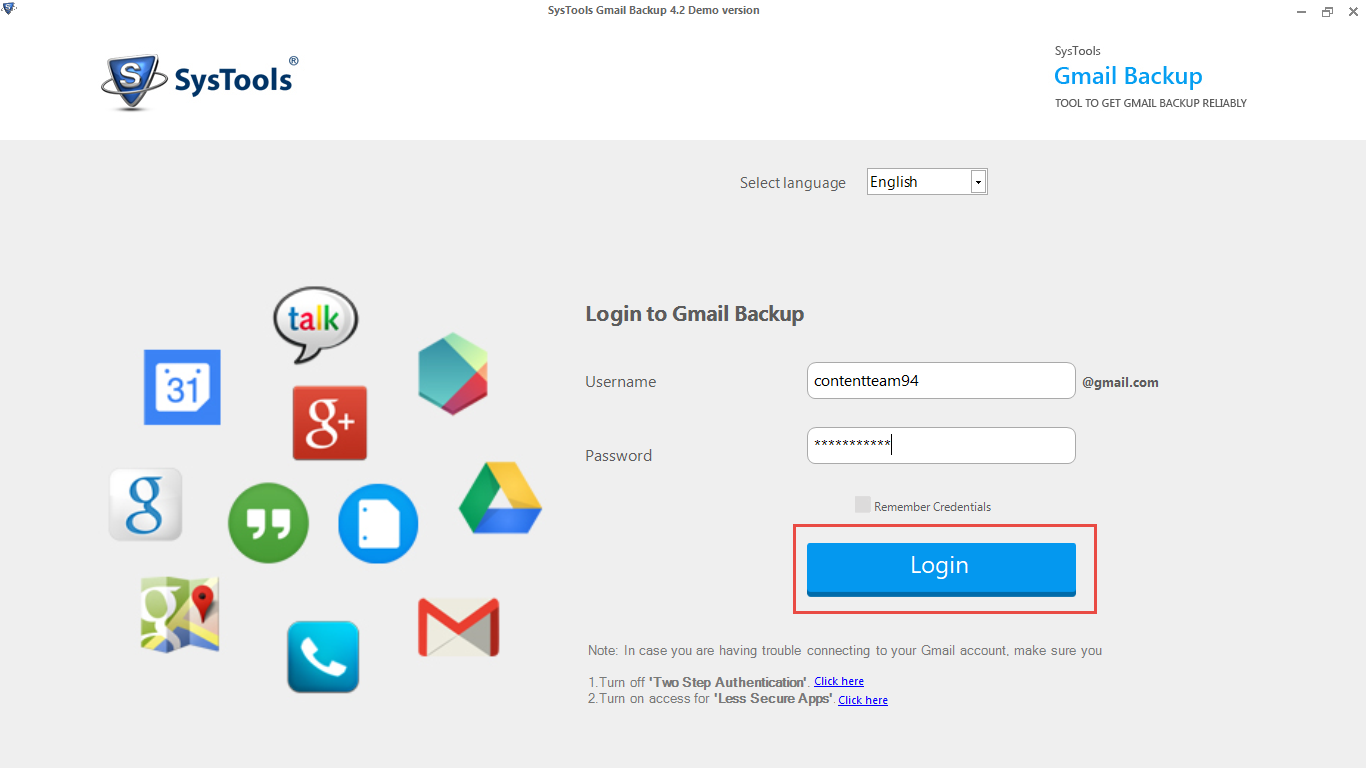Close the SysTools Gmail Backup window
The image size is (1366, 768).
coord(1352,12)
